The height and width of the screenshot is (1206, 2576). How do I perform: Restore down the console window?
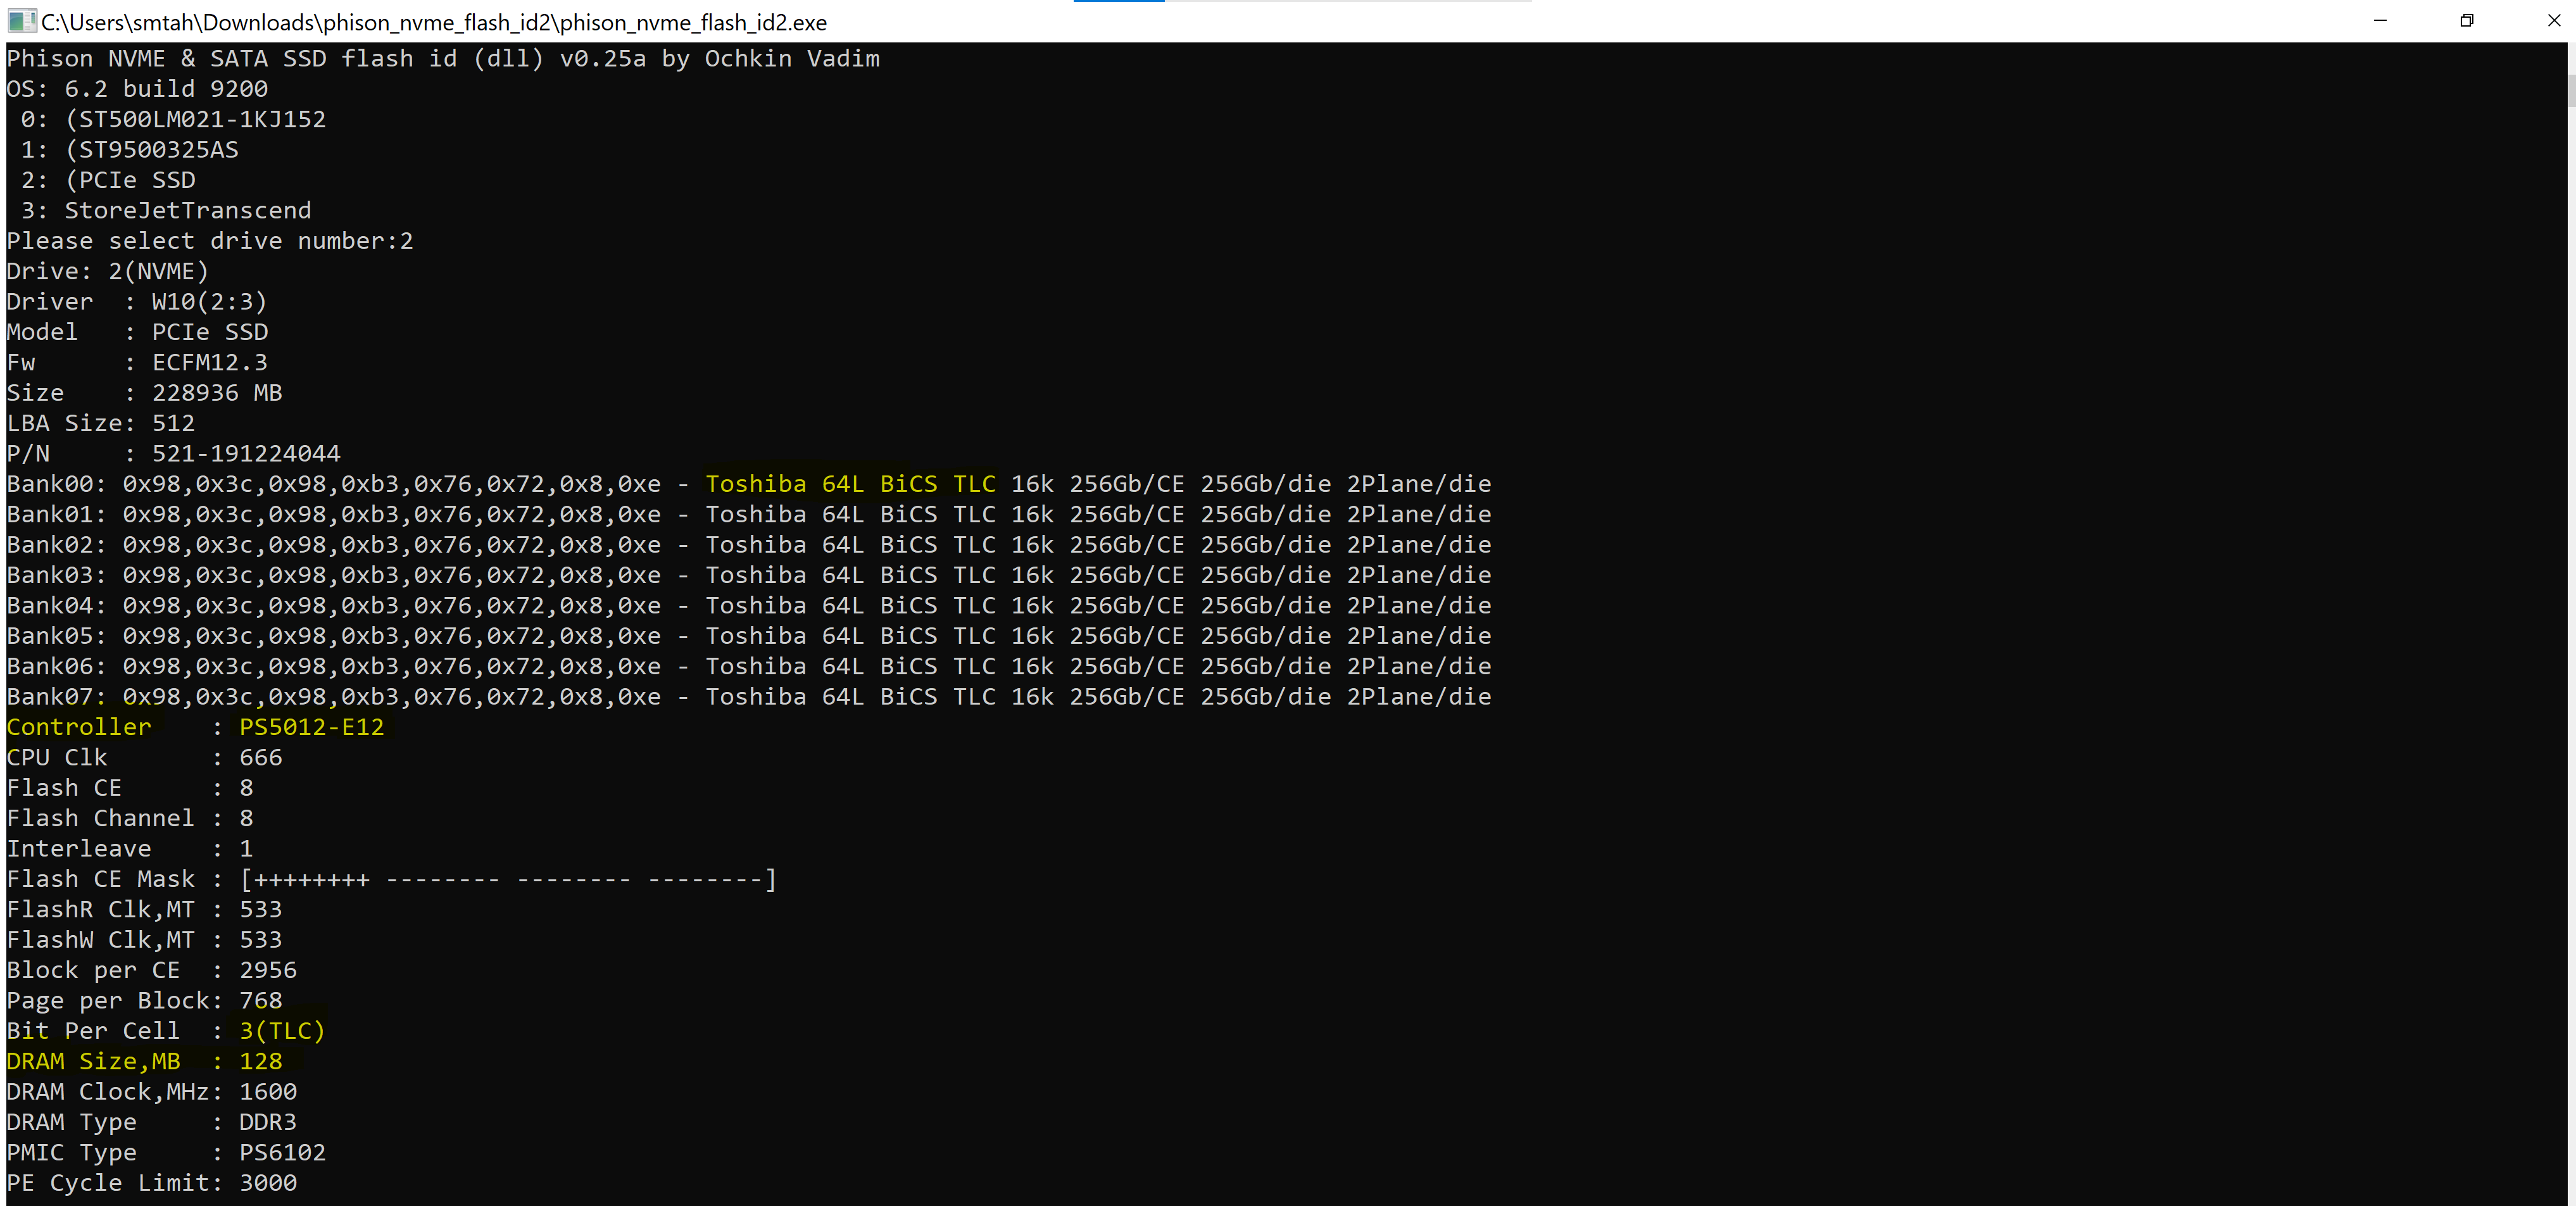coord(2467,21)
